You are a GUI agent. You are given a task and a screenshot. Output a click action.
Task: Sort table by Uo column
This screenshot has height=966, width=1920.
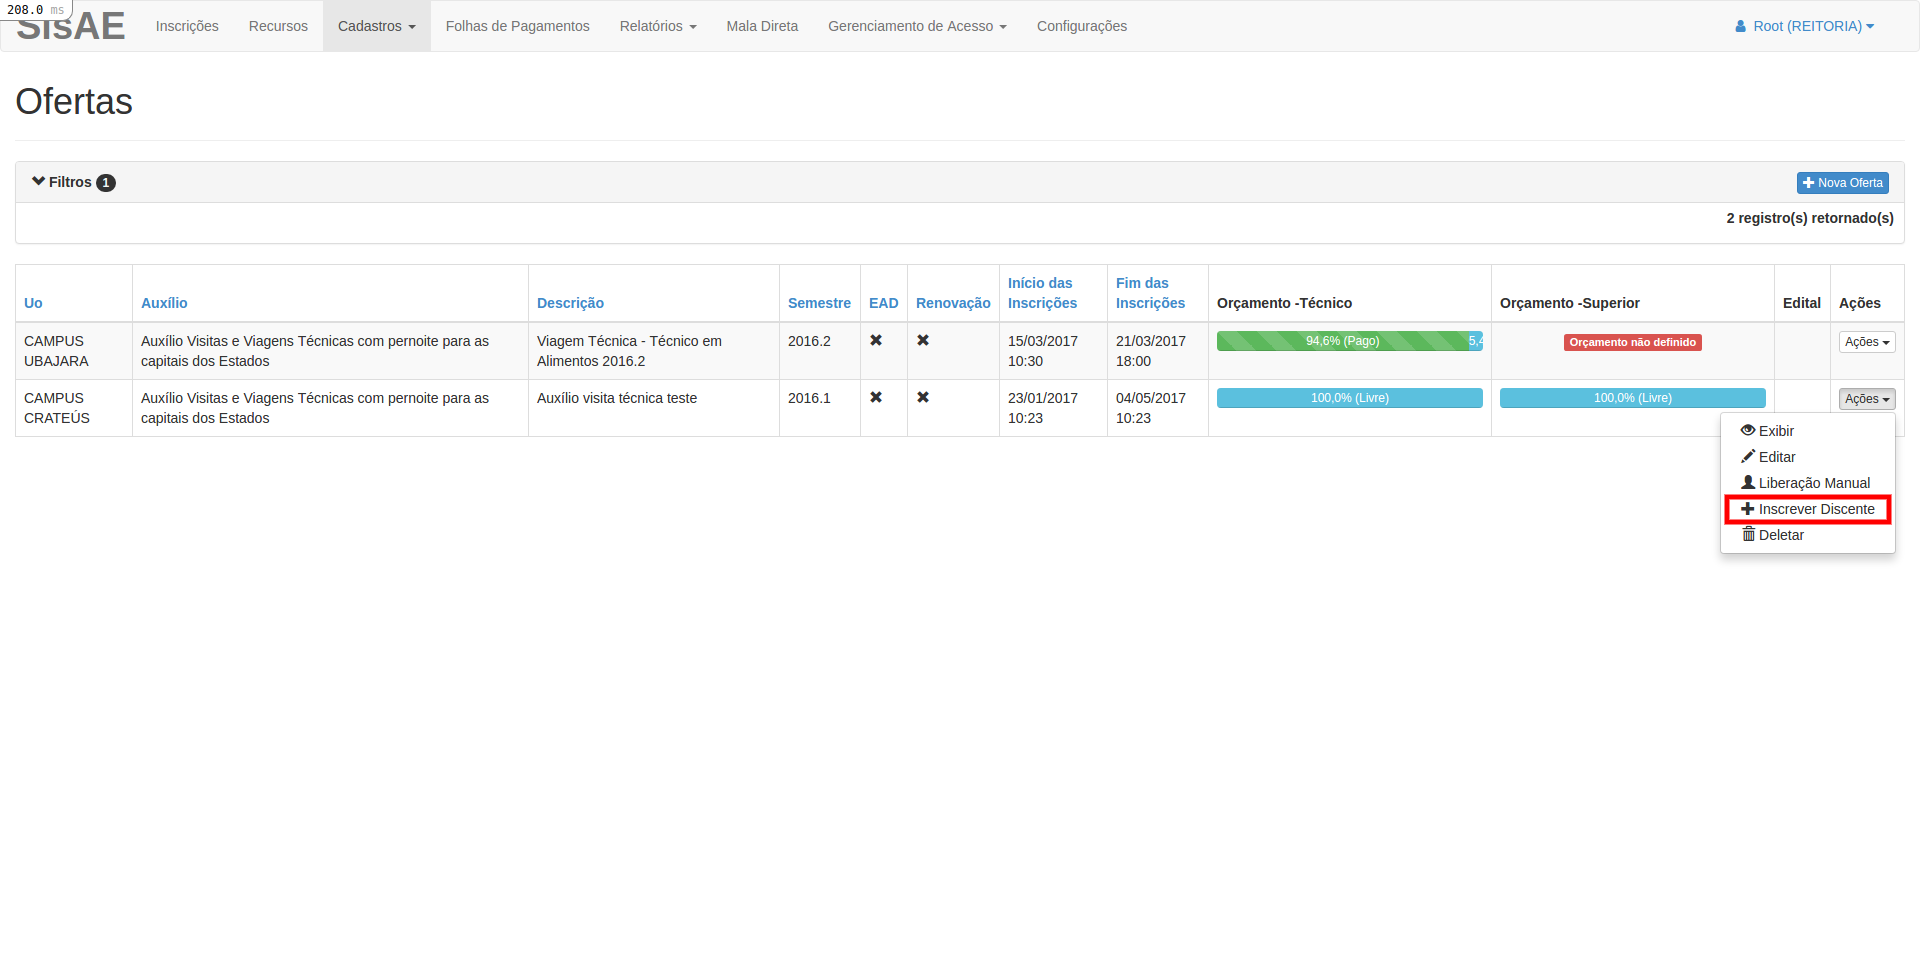pyautogui.click(x=33, y=303)
